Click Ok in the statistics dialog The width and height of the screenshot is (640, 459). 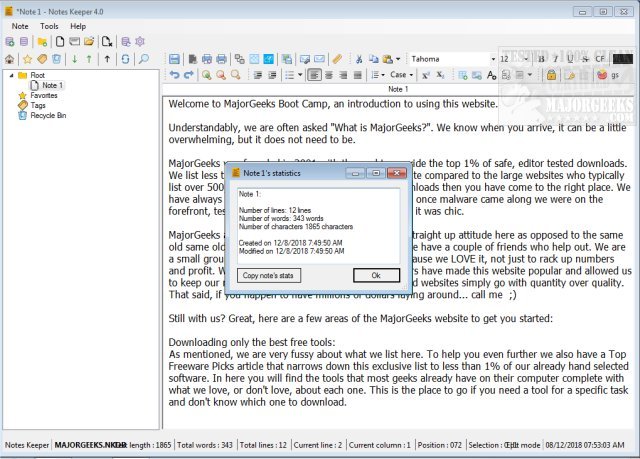tap(376, 275)
